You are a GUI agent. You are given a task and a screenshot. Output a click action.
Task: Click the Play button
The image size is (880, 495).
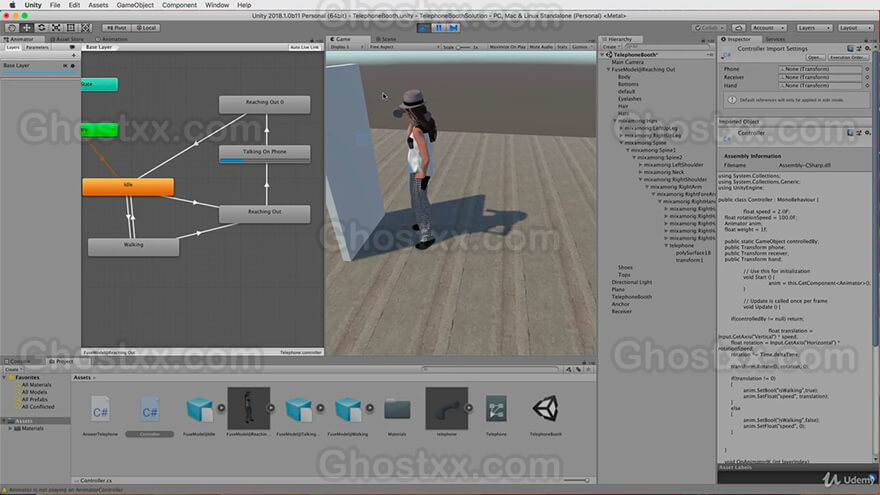(424, 28)
